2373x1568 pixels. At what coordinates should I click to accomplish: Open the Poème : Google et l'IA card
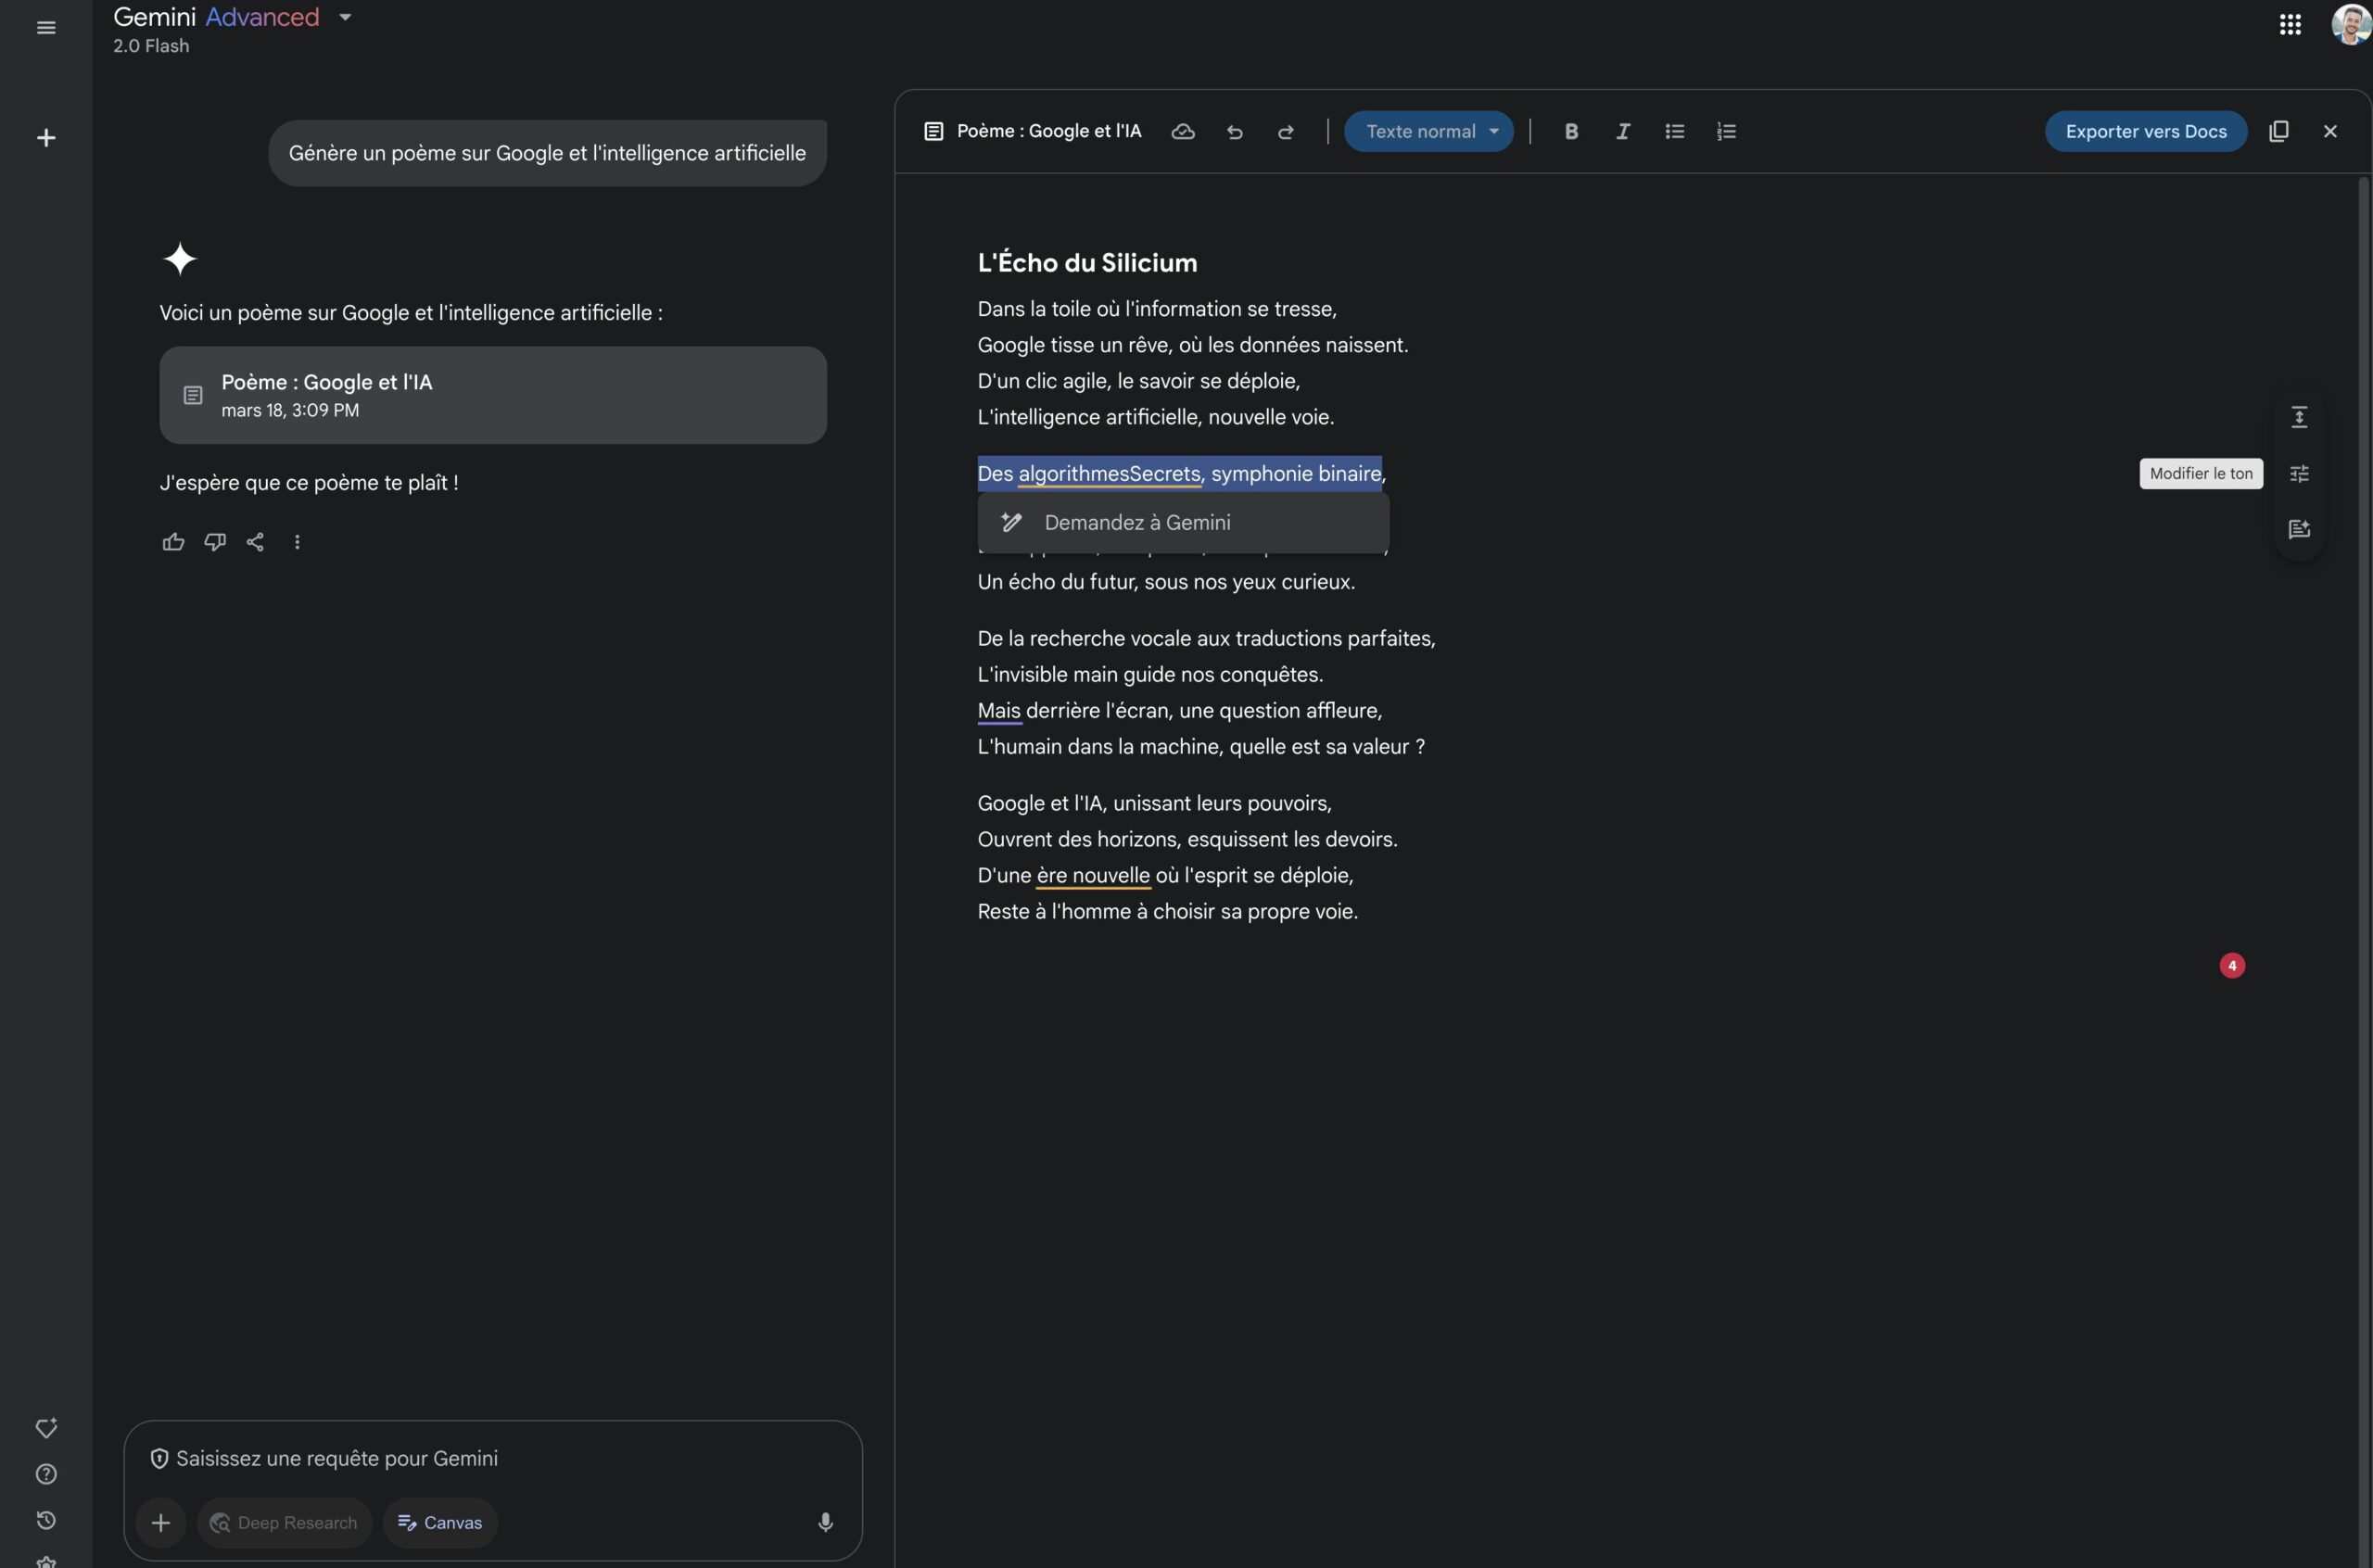493,395
